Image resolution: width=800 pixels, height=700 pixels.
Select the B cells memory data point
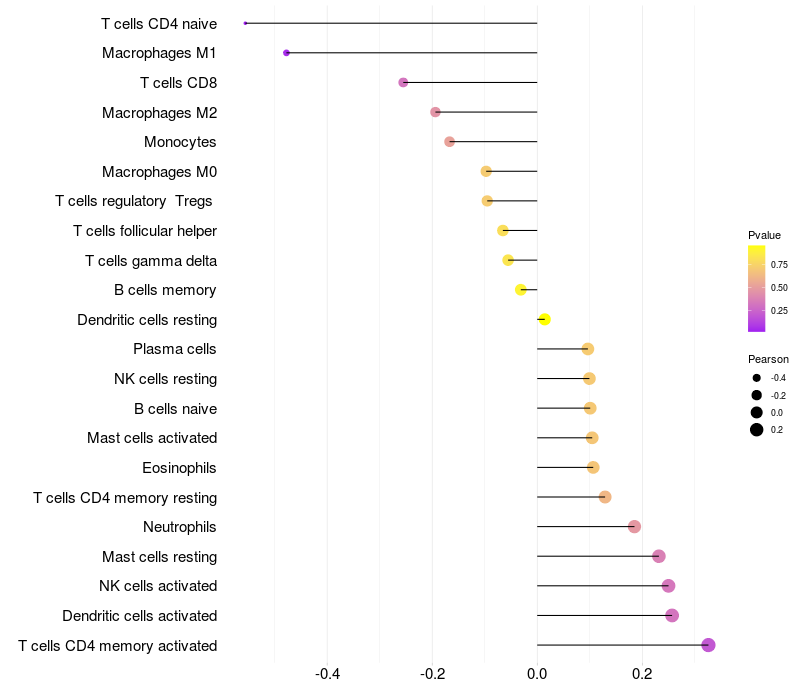[x=521, y=290]
